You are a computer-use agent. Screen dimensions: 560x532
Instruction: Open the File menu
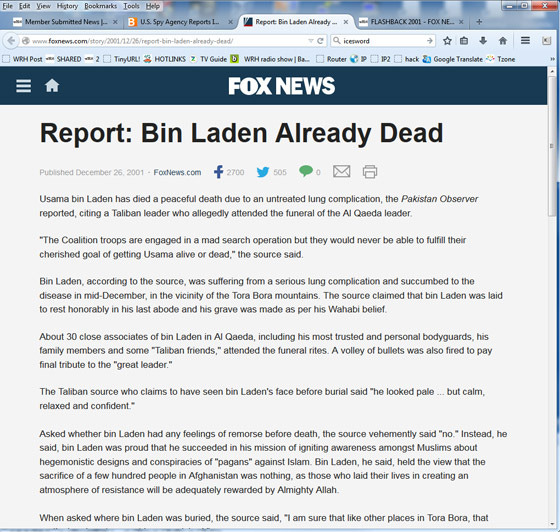[8, 6]
